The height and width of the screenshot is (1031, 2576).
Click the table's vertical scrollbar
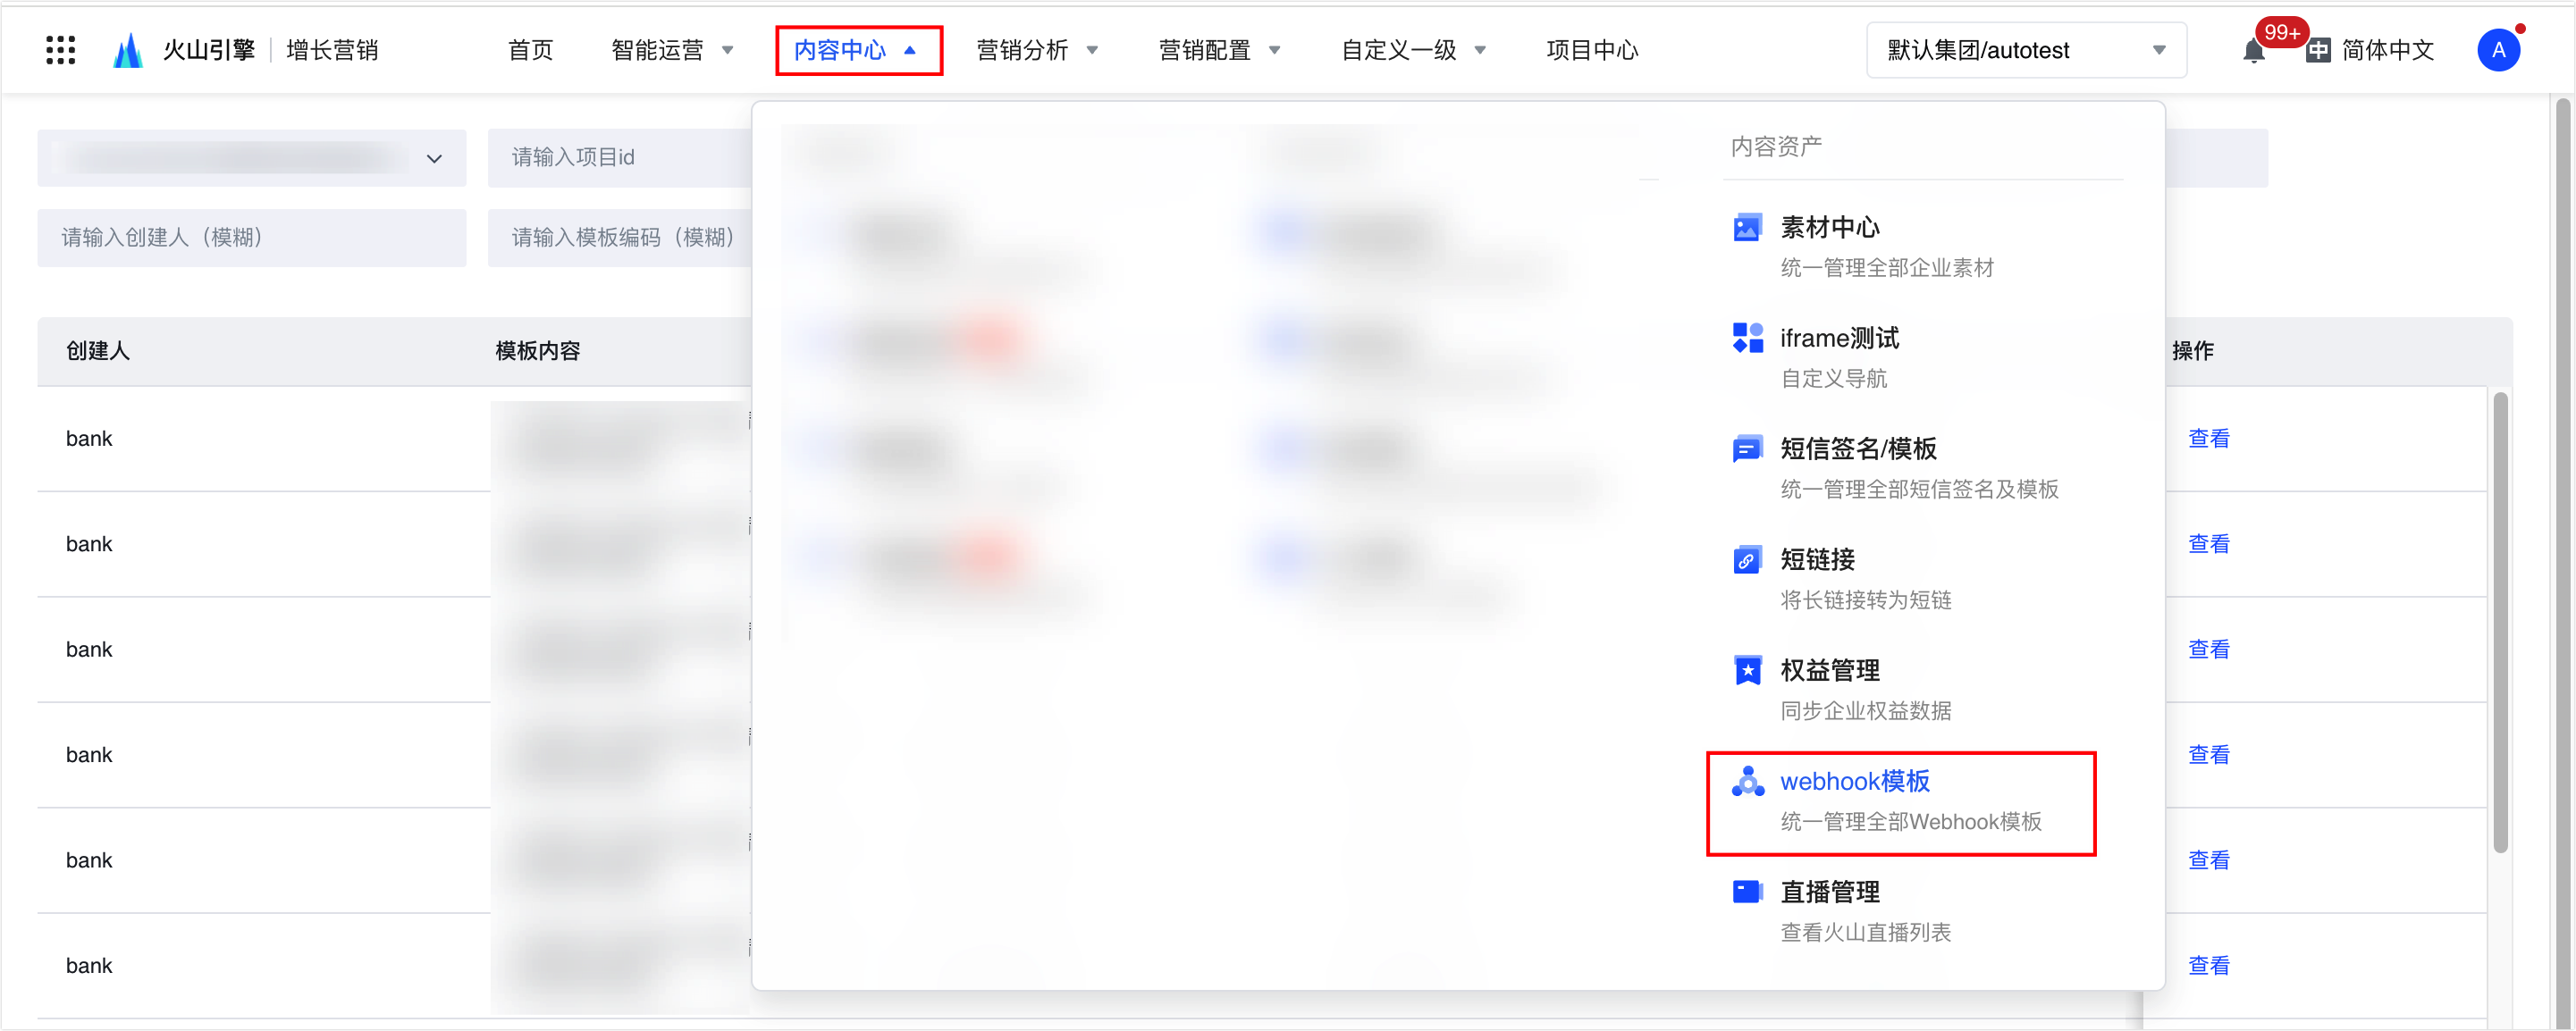(2500, 622)
